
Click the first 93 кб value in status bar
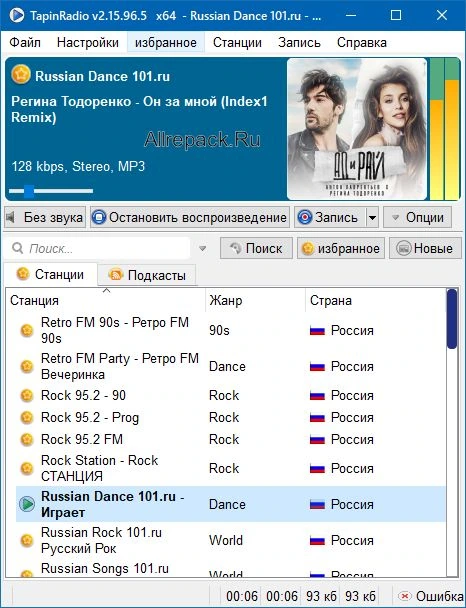[x=321, y=596]
